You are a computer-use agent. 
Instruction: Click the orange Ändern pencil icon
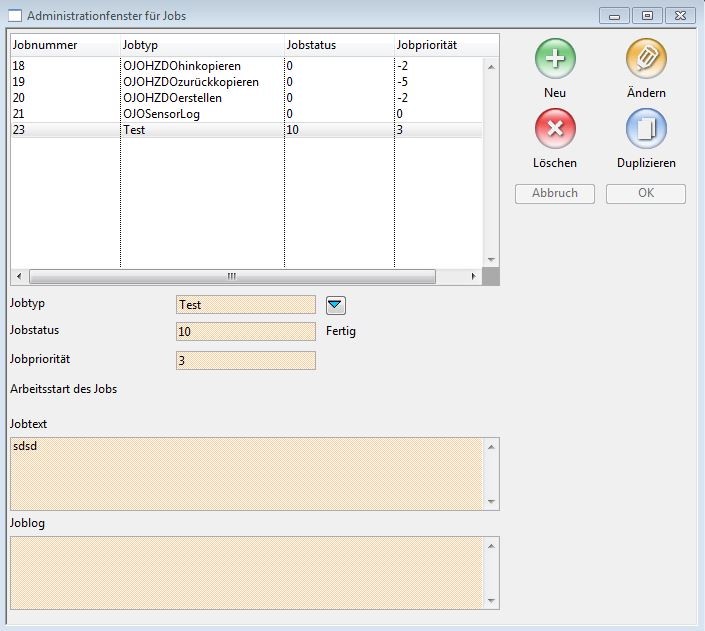[646, 59]
